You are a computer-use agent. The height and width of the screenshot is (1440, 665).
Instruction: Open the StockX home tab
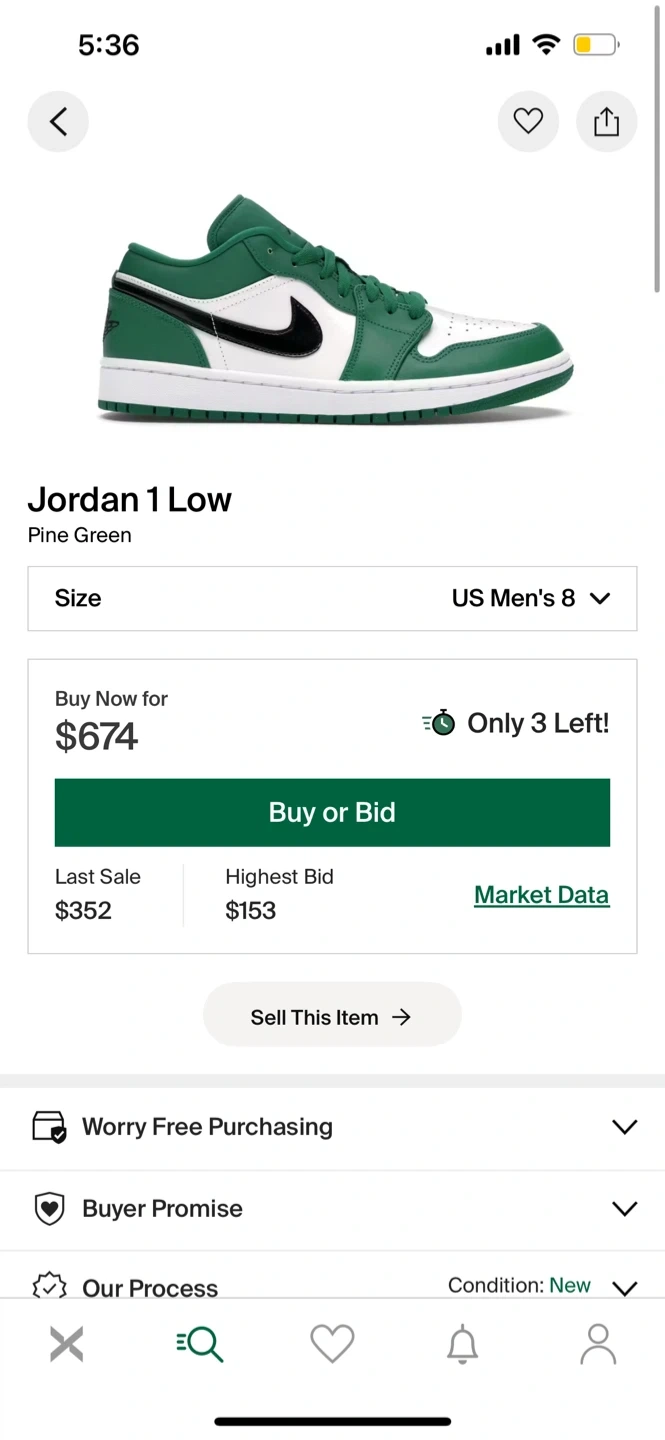(67, 1344)
